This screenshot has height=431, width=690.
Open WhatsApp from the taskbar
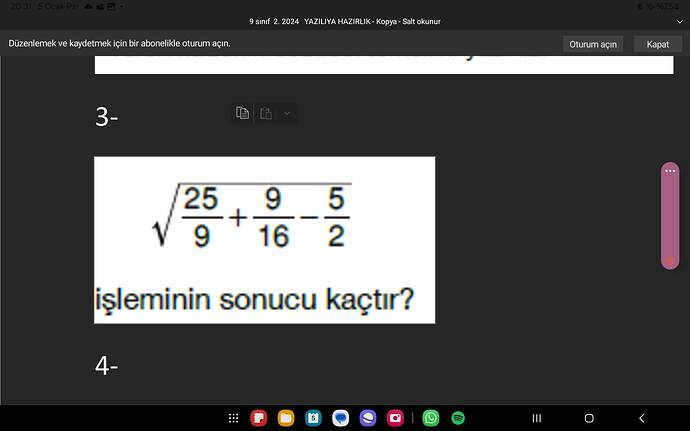[x=431, y=418]
